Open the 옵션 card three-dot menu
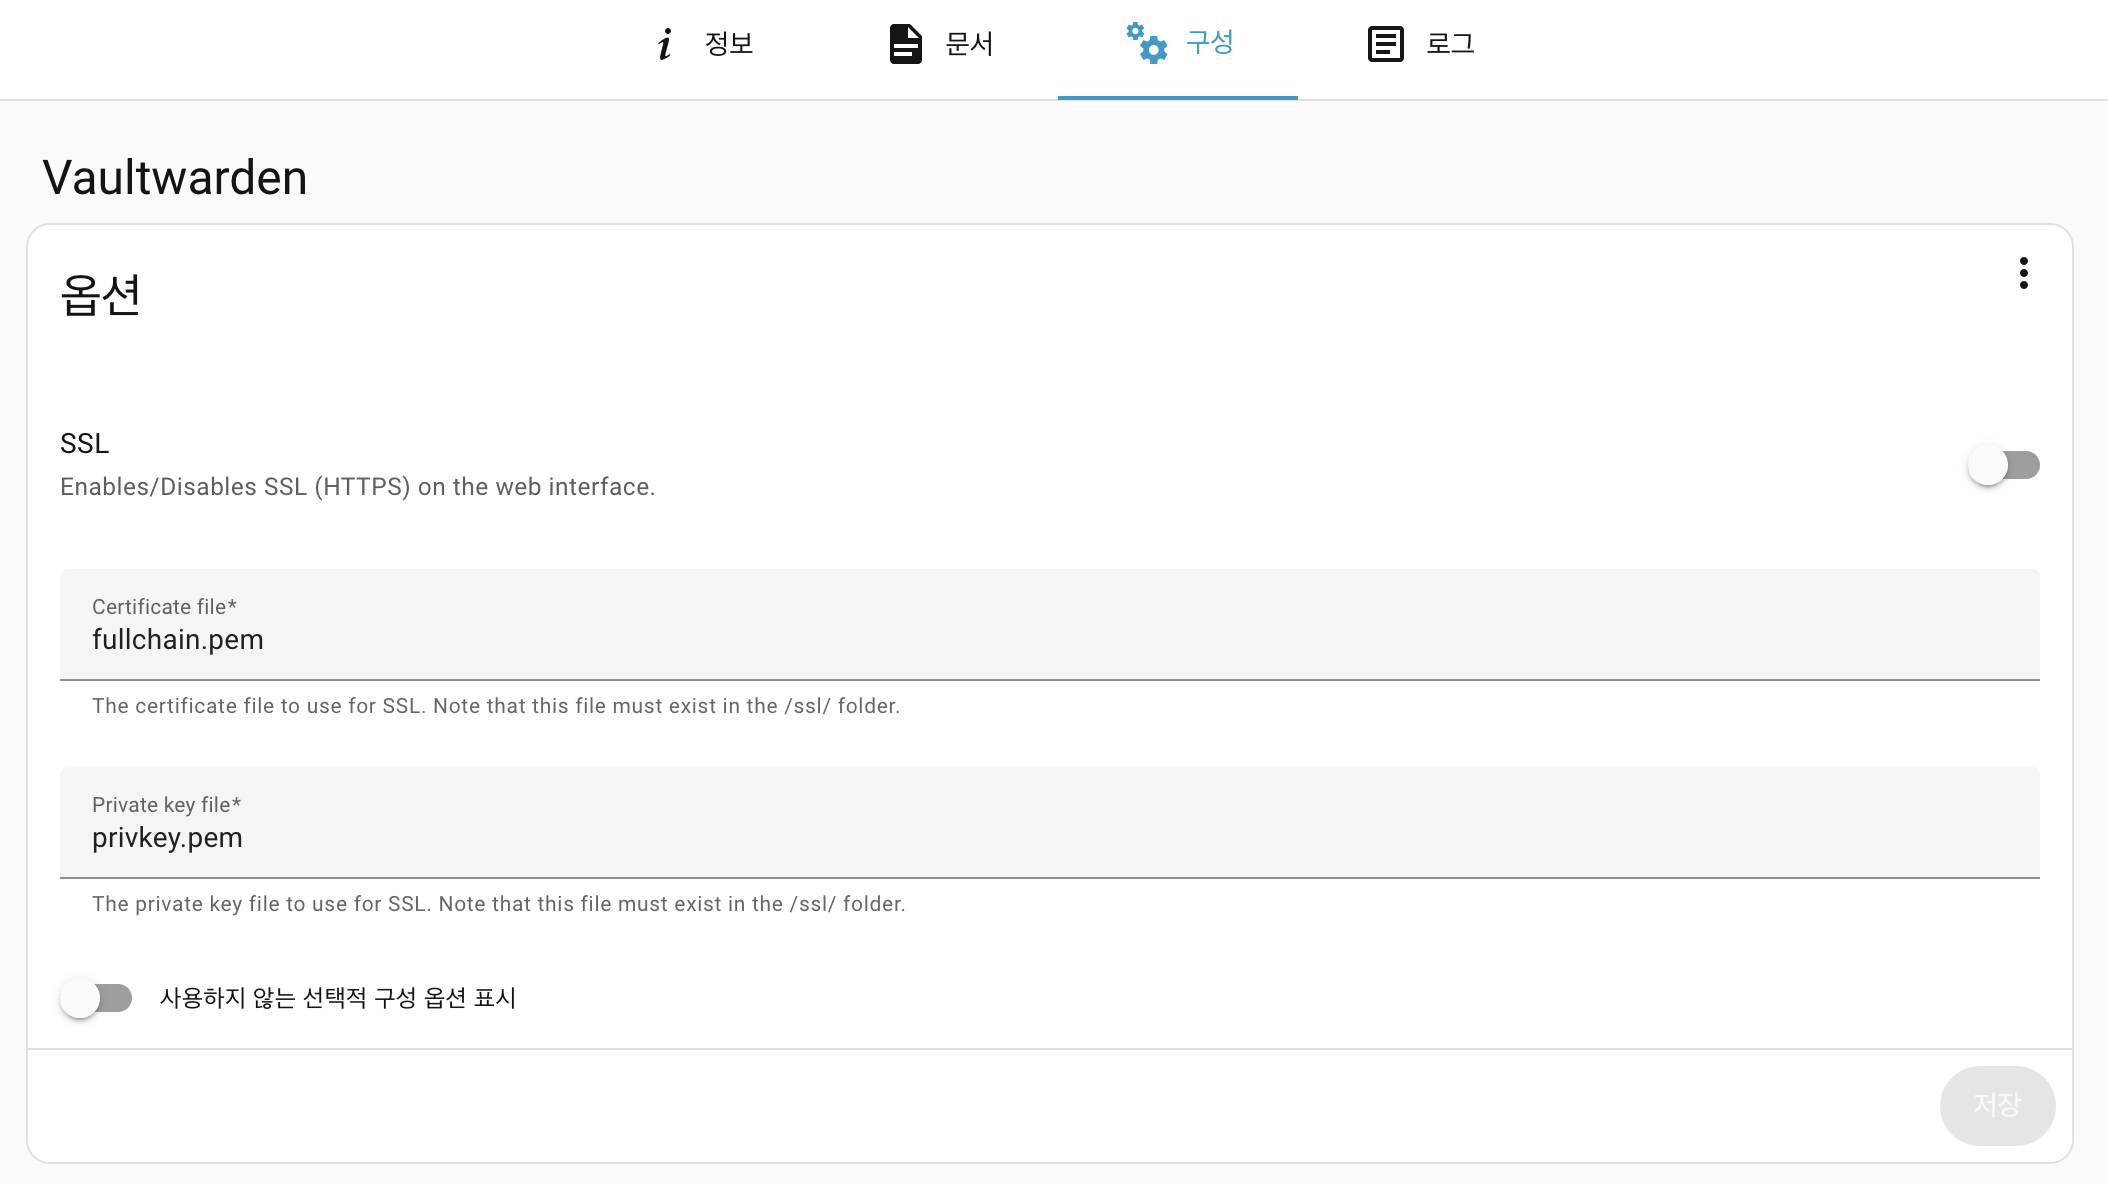This screenshot has height=1184, width=2108. [2024, 273]
